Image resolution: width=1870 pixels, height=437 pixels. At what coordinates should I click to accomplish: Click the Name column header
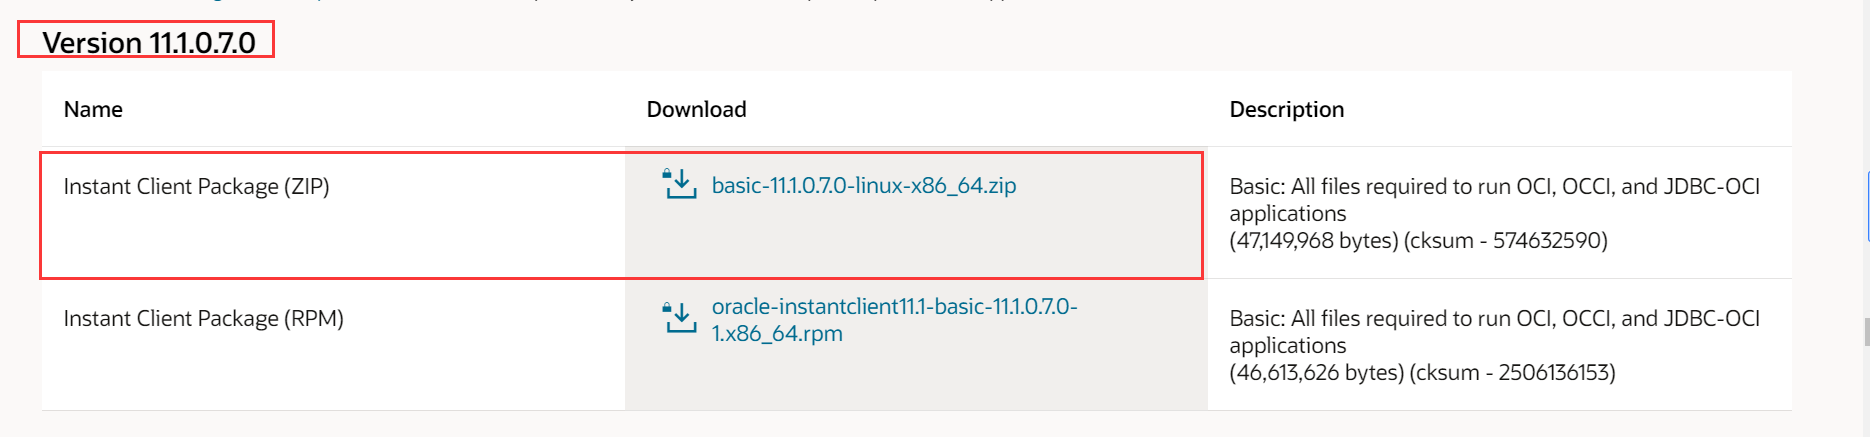point(93,109)
